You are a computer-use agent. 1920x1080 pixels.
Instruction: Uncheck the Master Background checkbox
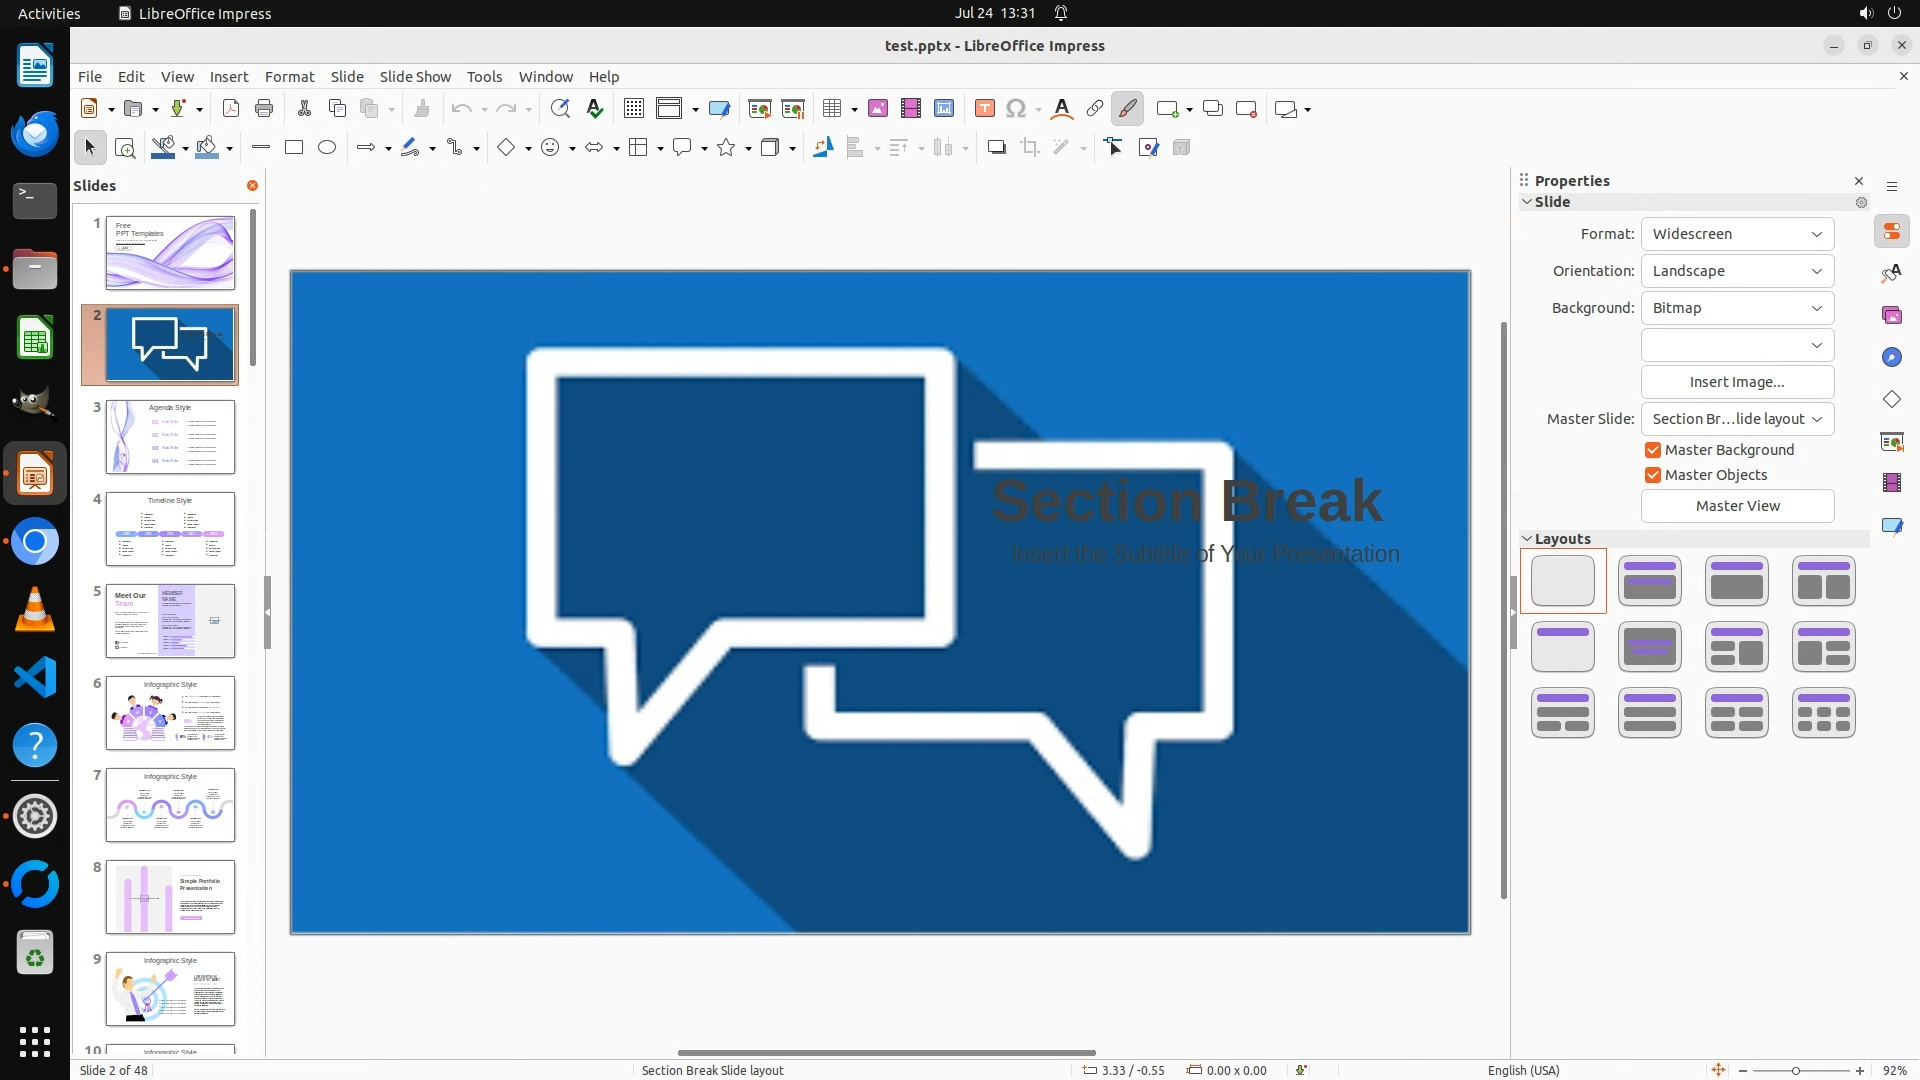1653,450
